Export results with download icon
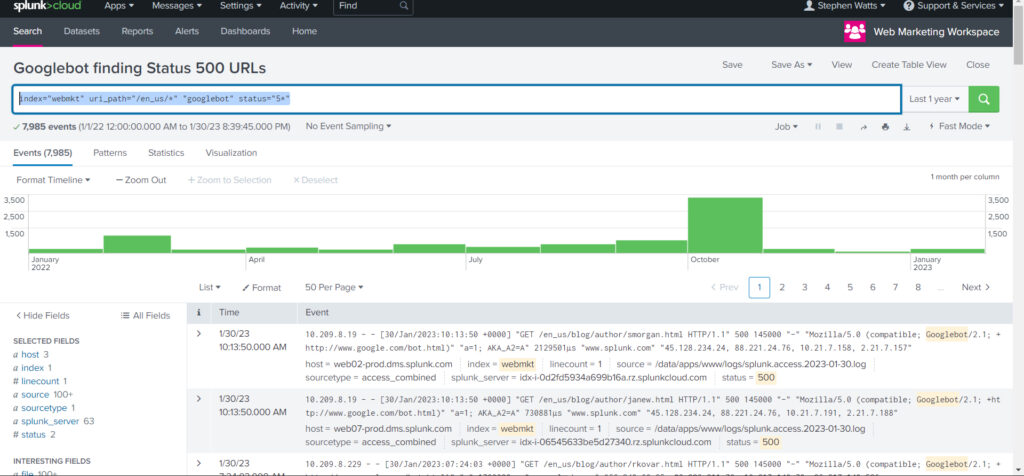This screenshot has height=476, width=1024. click(x=906, y=127)
